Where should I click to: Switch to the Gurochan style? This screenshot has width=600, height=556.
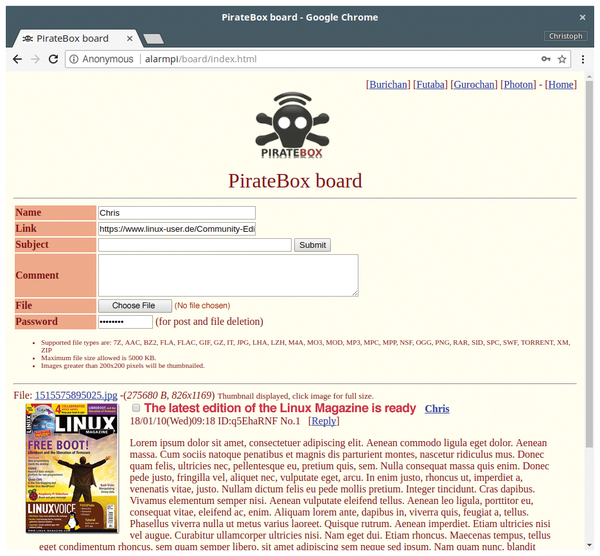click(474, 84)
